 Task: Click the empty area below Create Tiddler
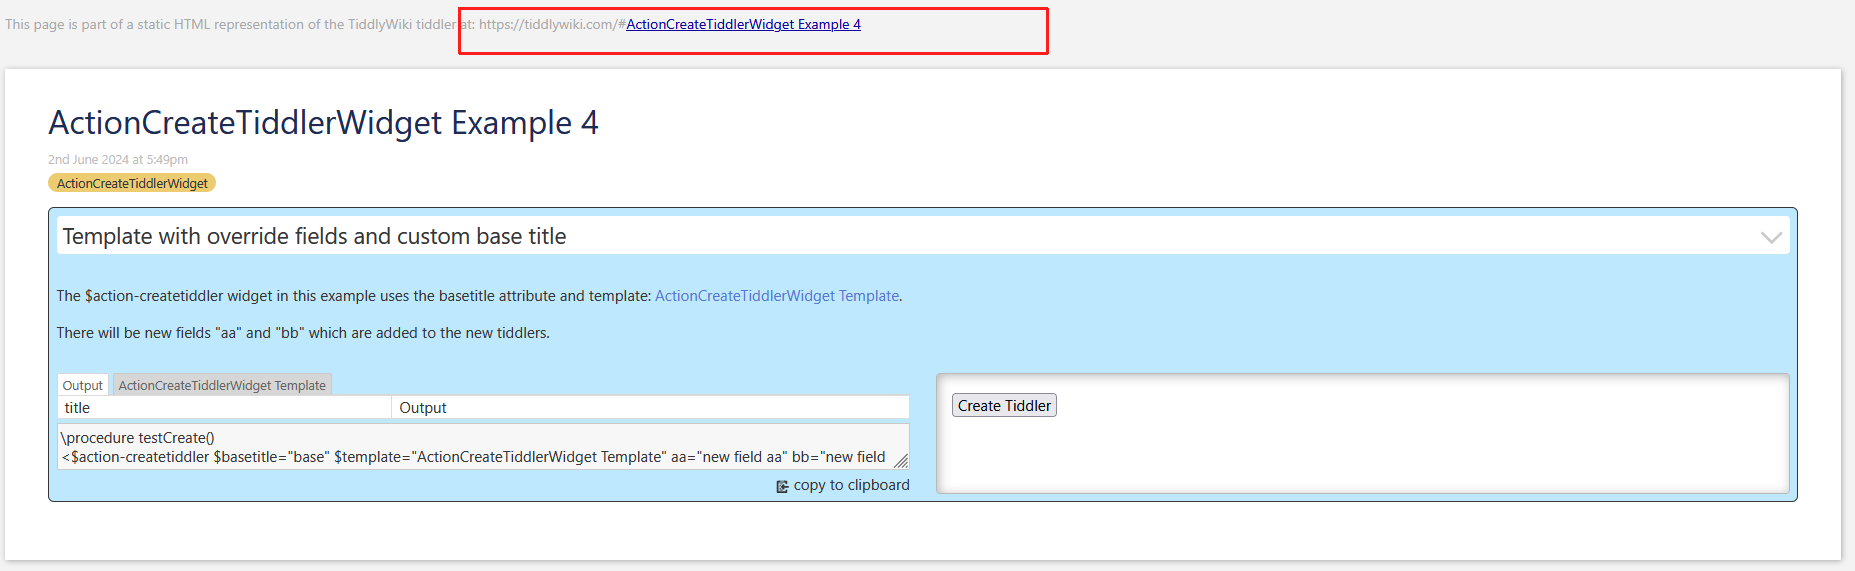[x=1362, y=455]
